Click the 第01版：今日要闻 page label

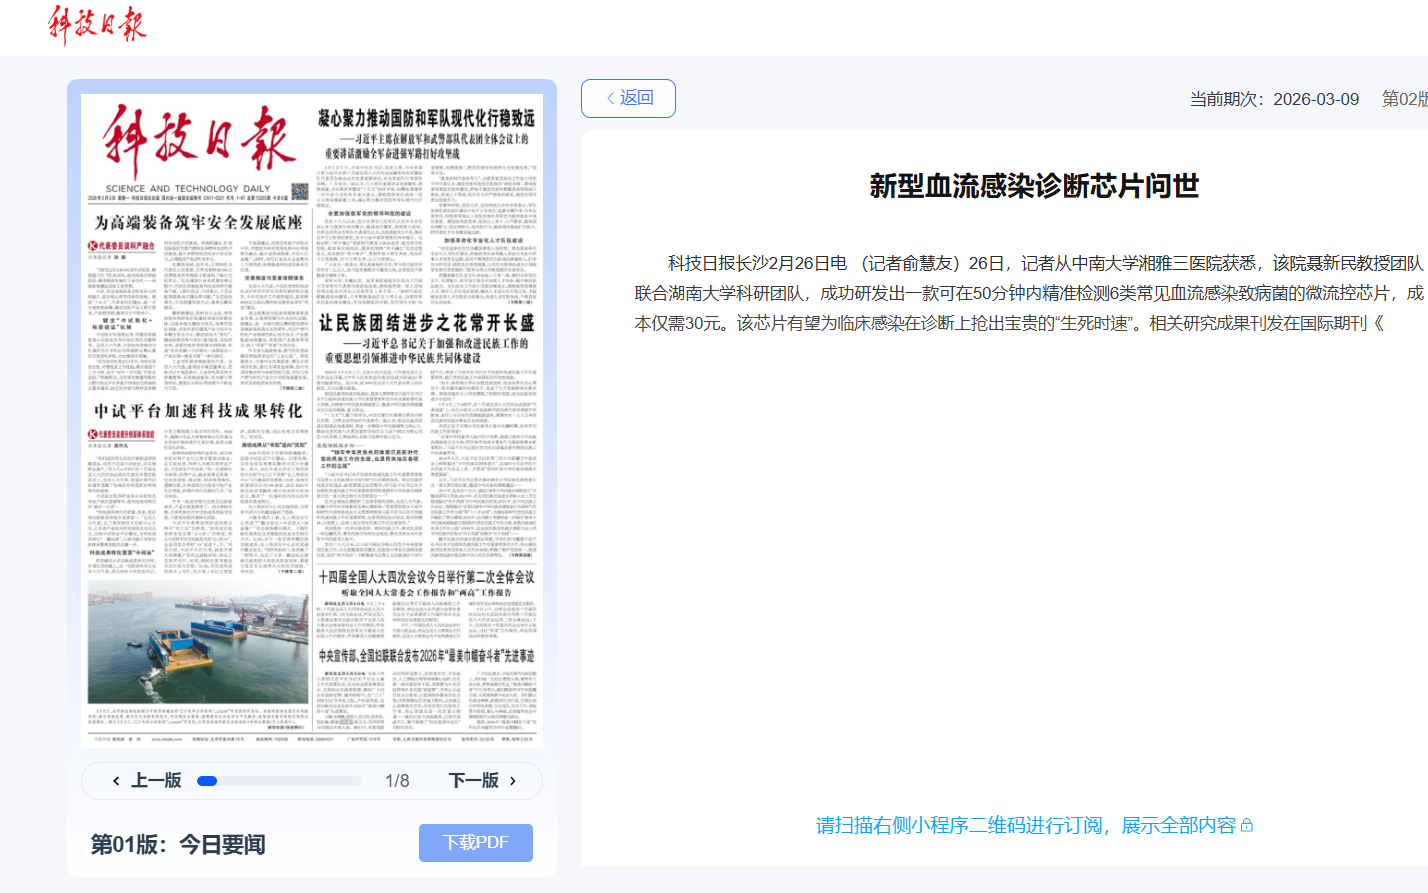point(178,844)
